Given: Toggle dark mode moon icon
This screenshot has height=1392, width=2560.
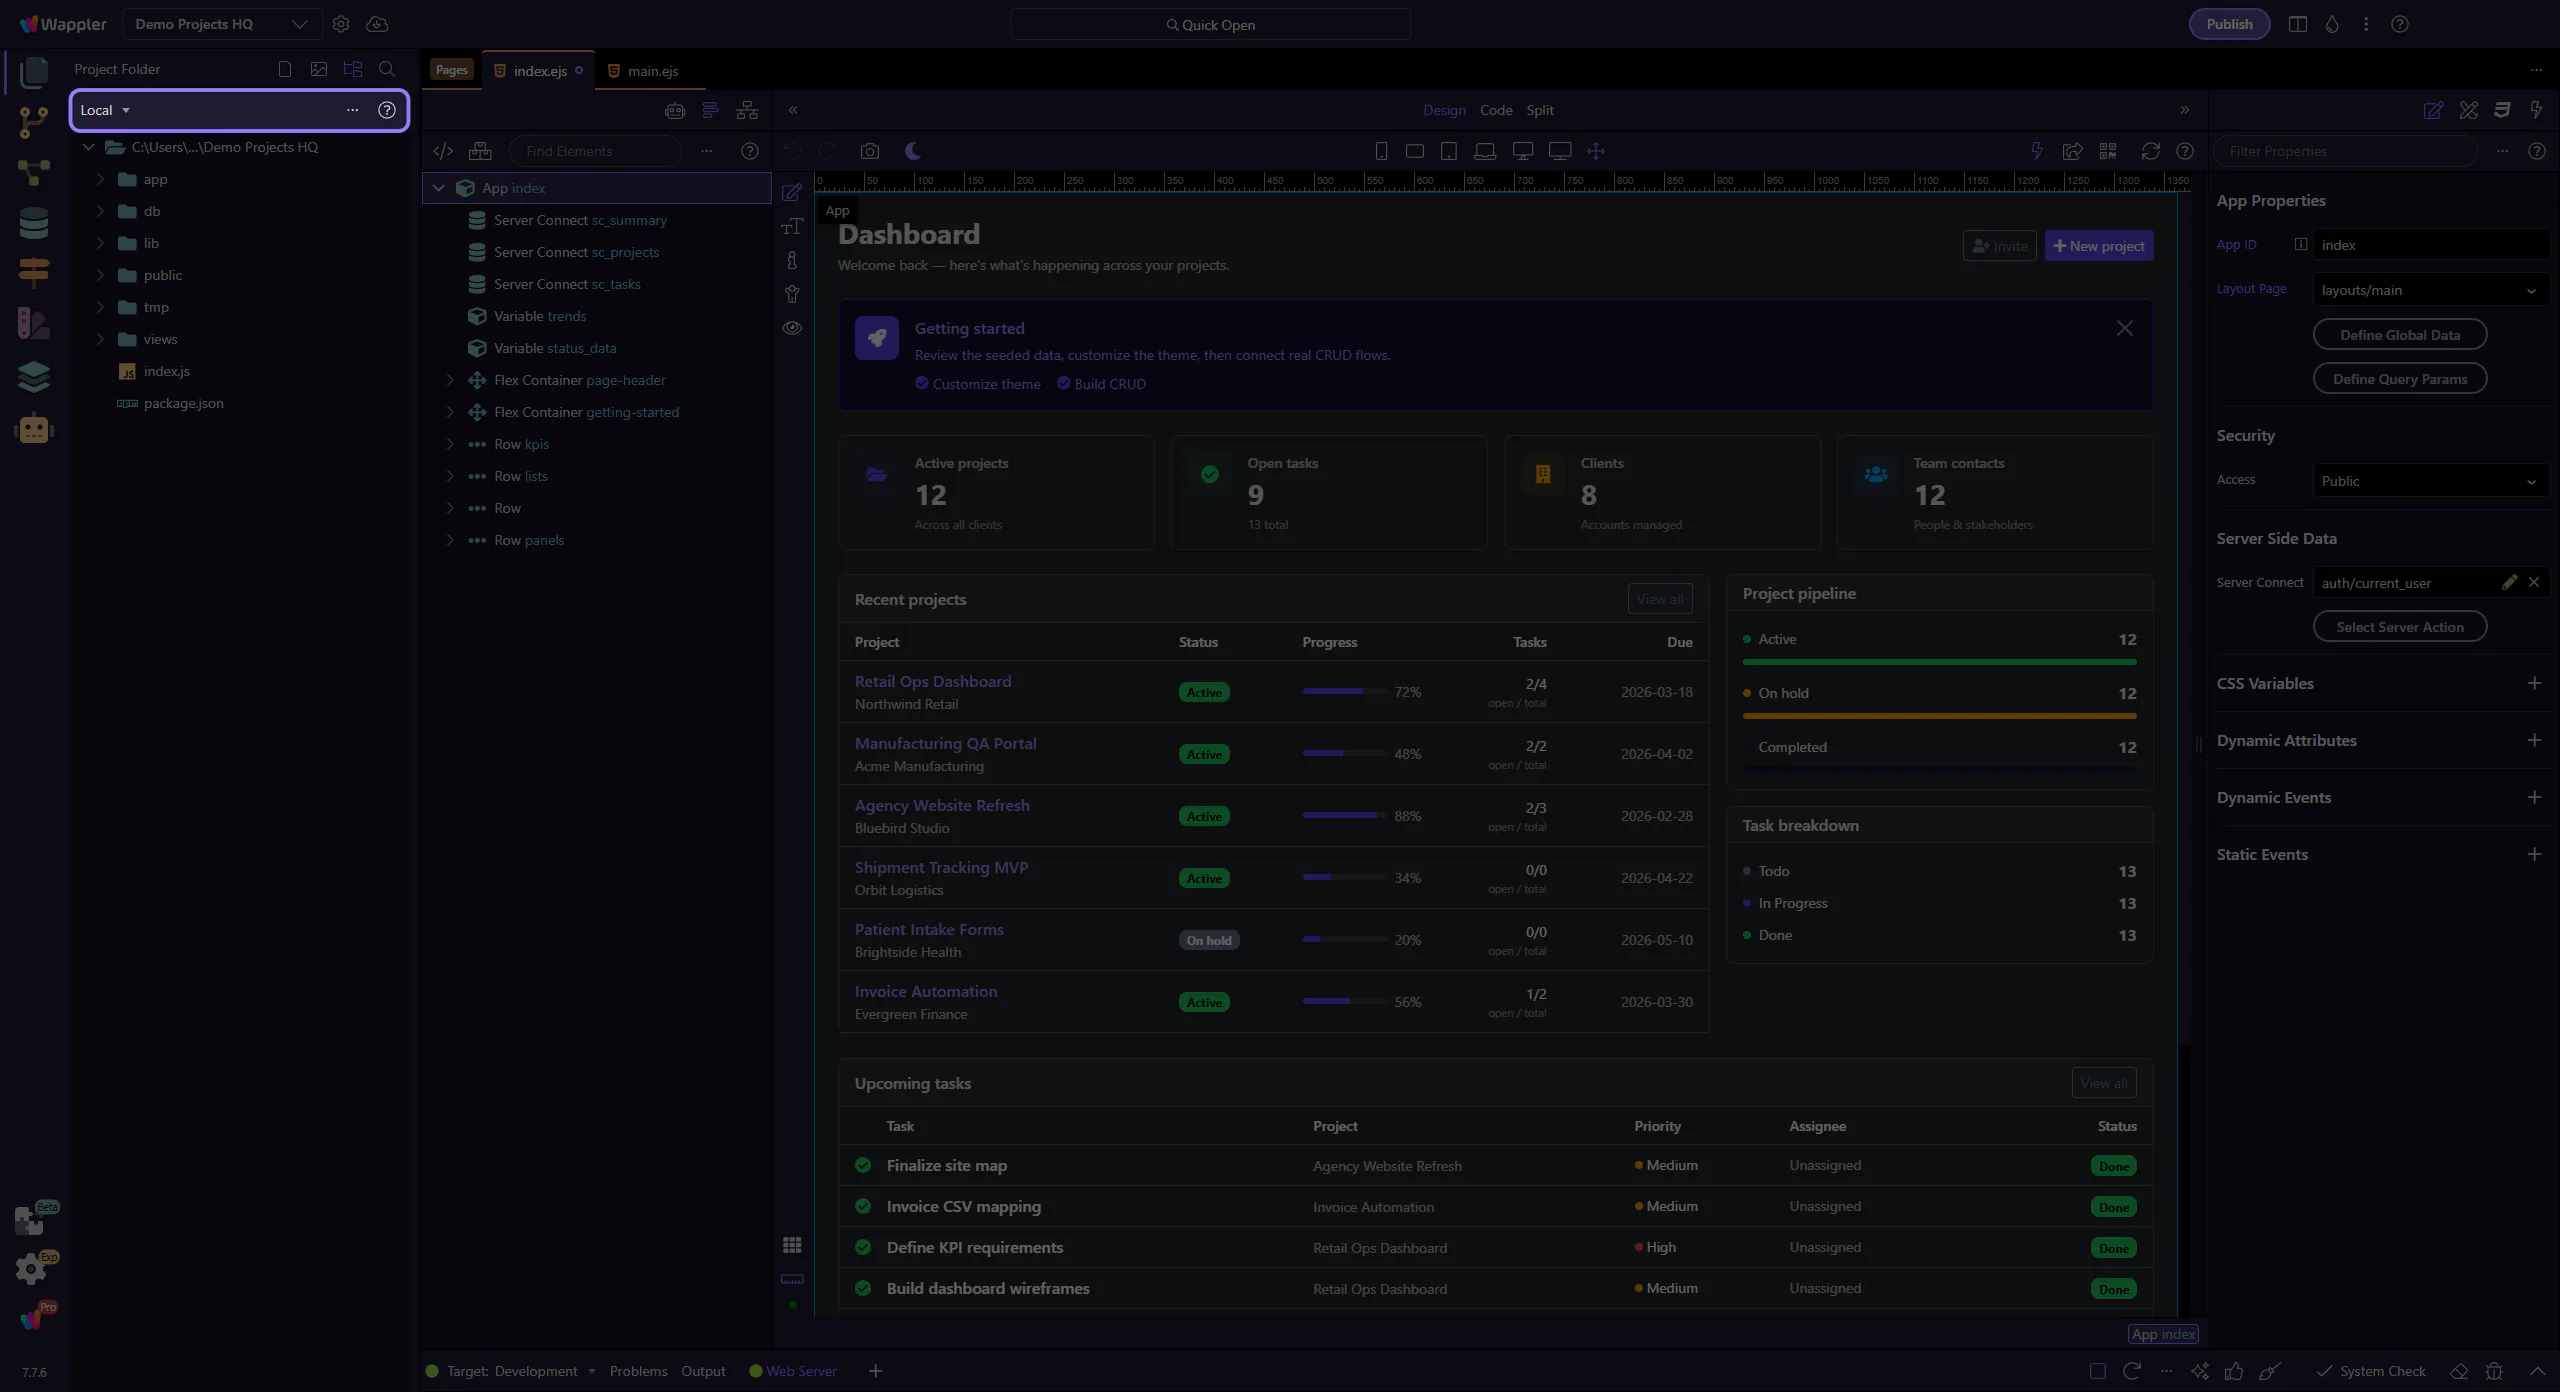Looking at the screenshot, I should pos(913,151).
